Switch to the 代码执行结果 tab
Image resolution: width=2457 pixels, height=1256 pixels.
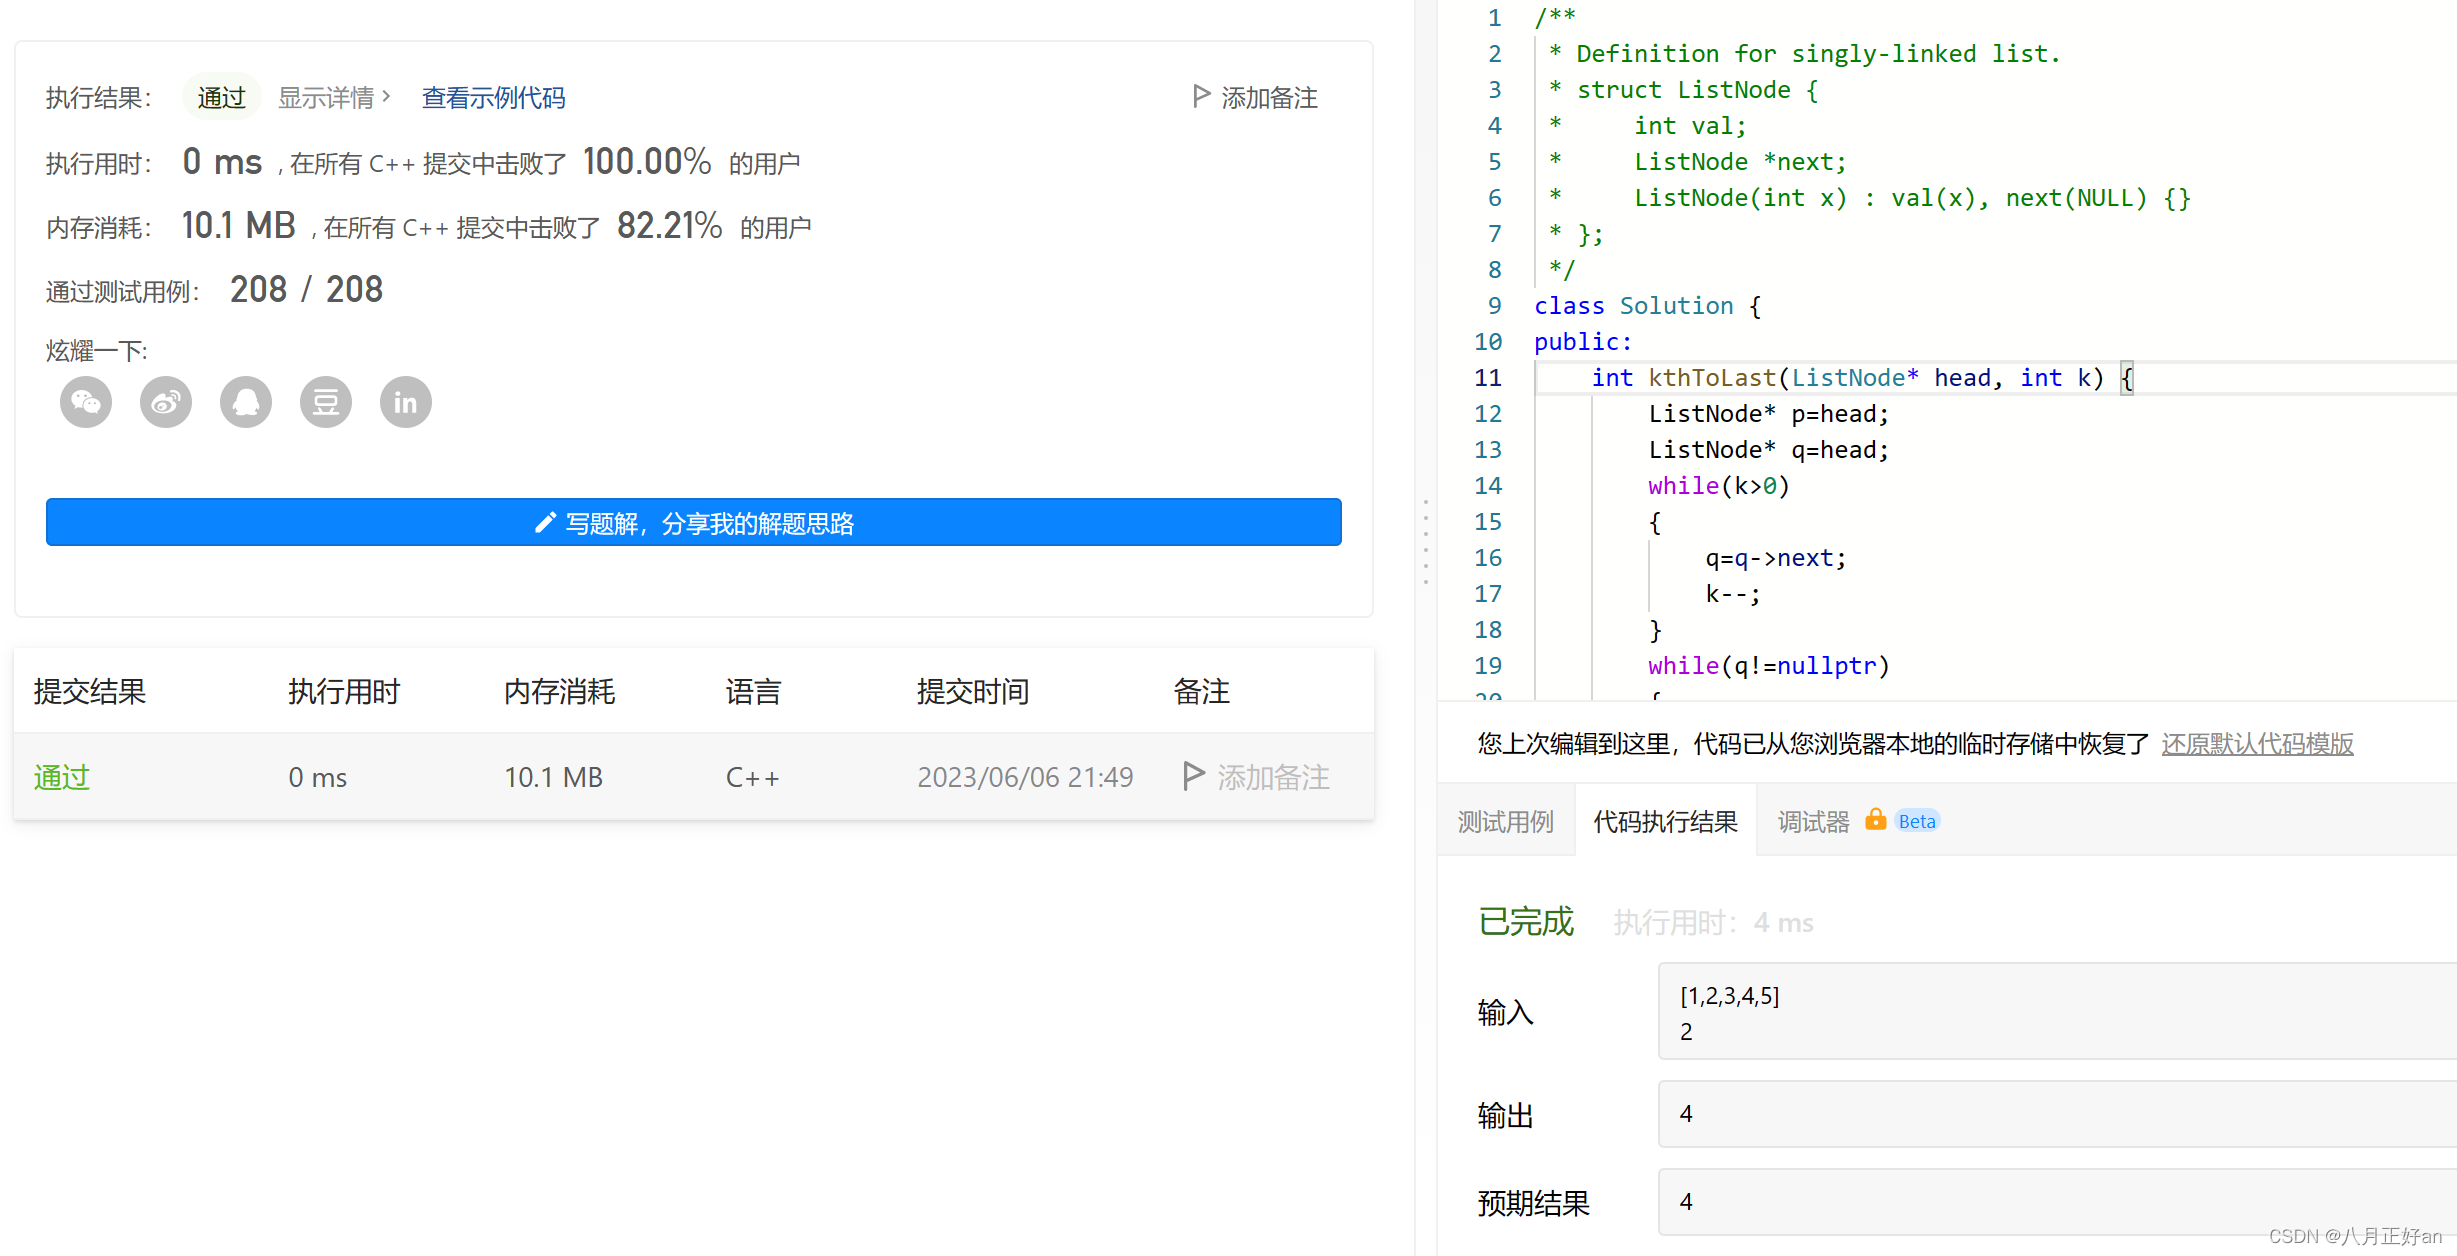pos(1665,822)
